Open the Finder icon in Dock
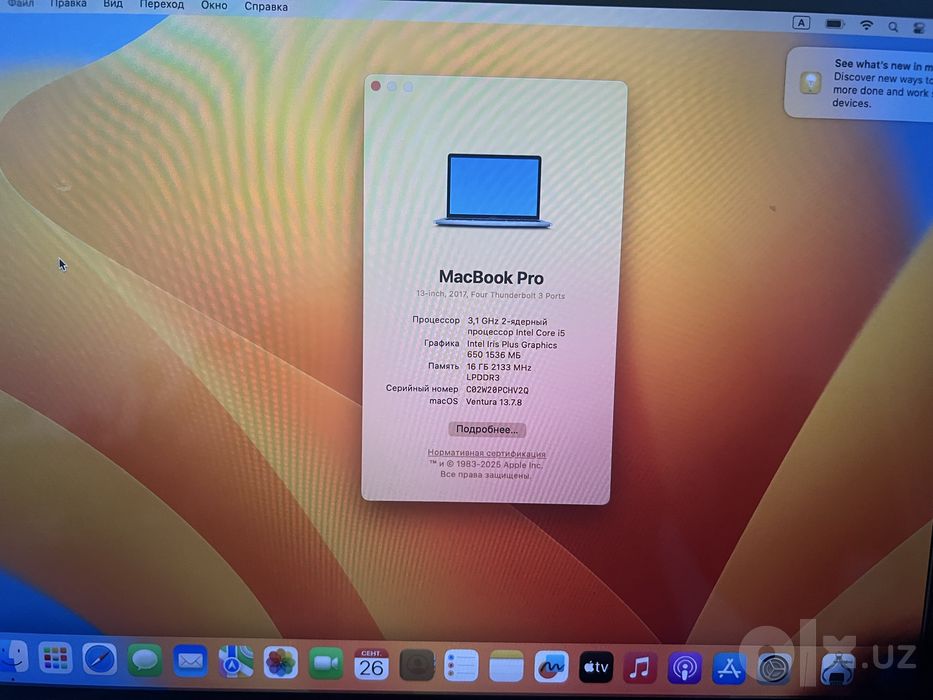 point(13,657)
